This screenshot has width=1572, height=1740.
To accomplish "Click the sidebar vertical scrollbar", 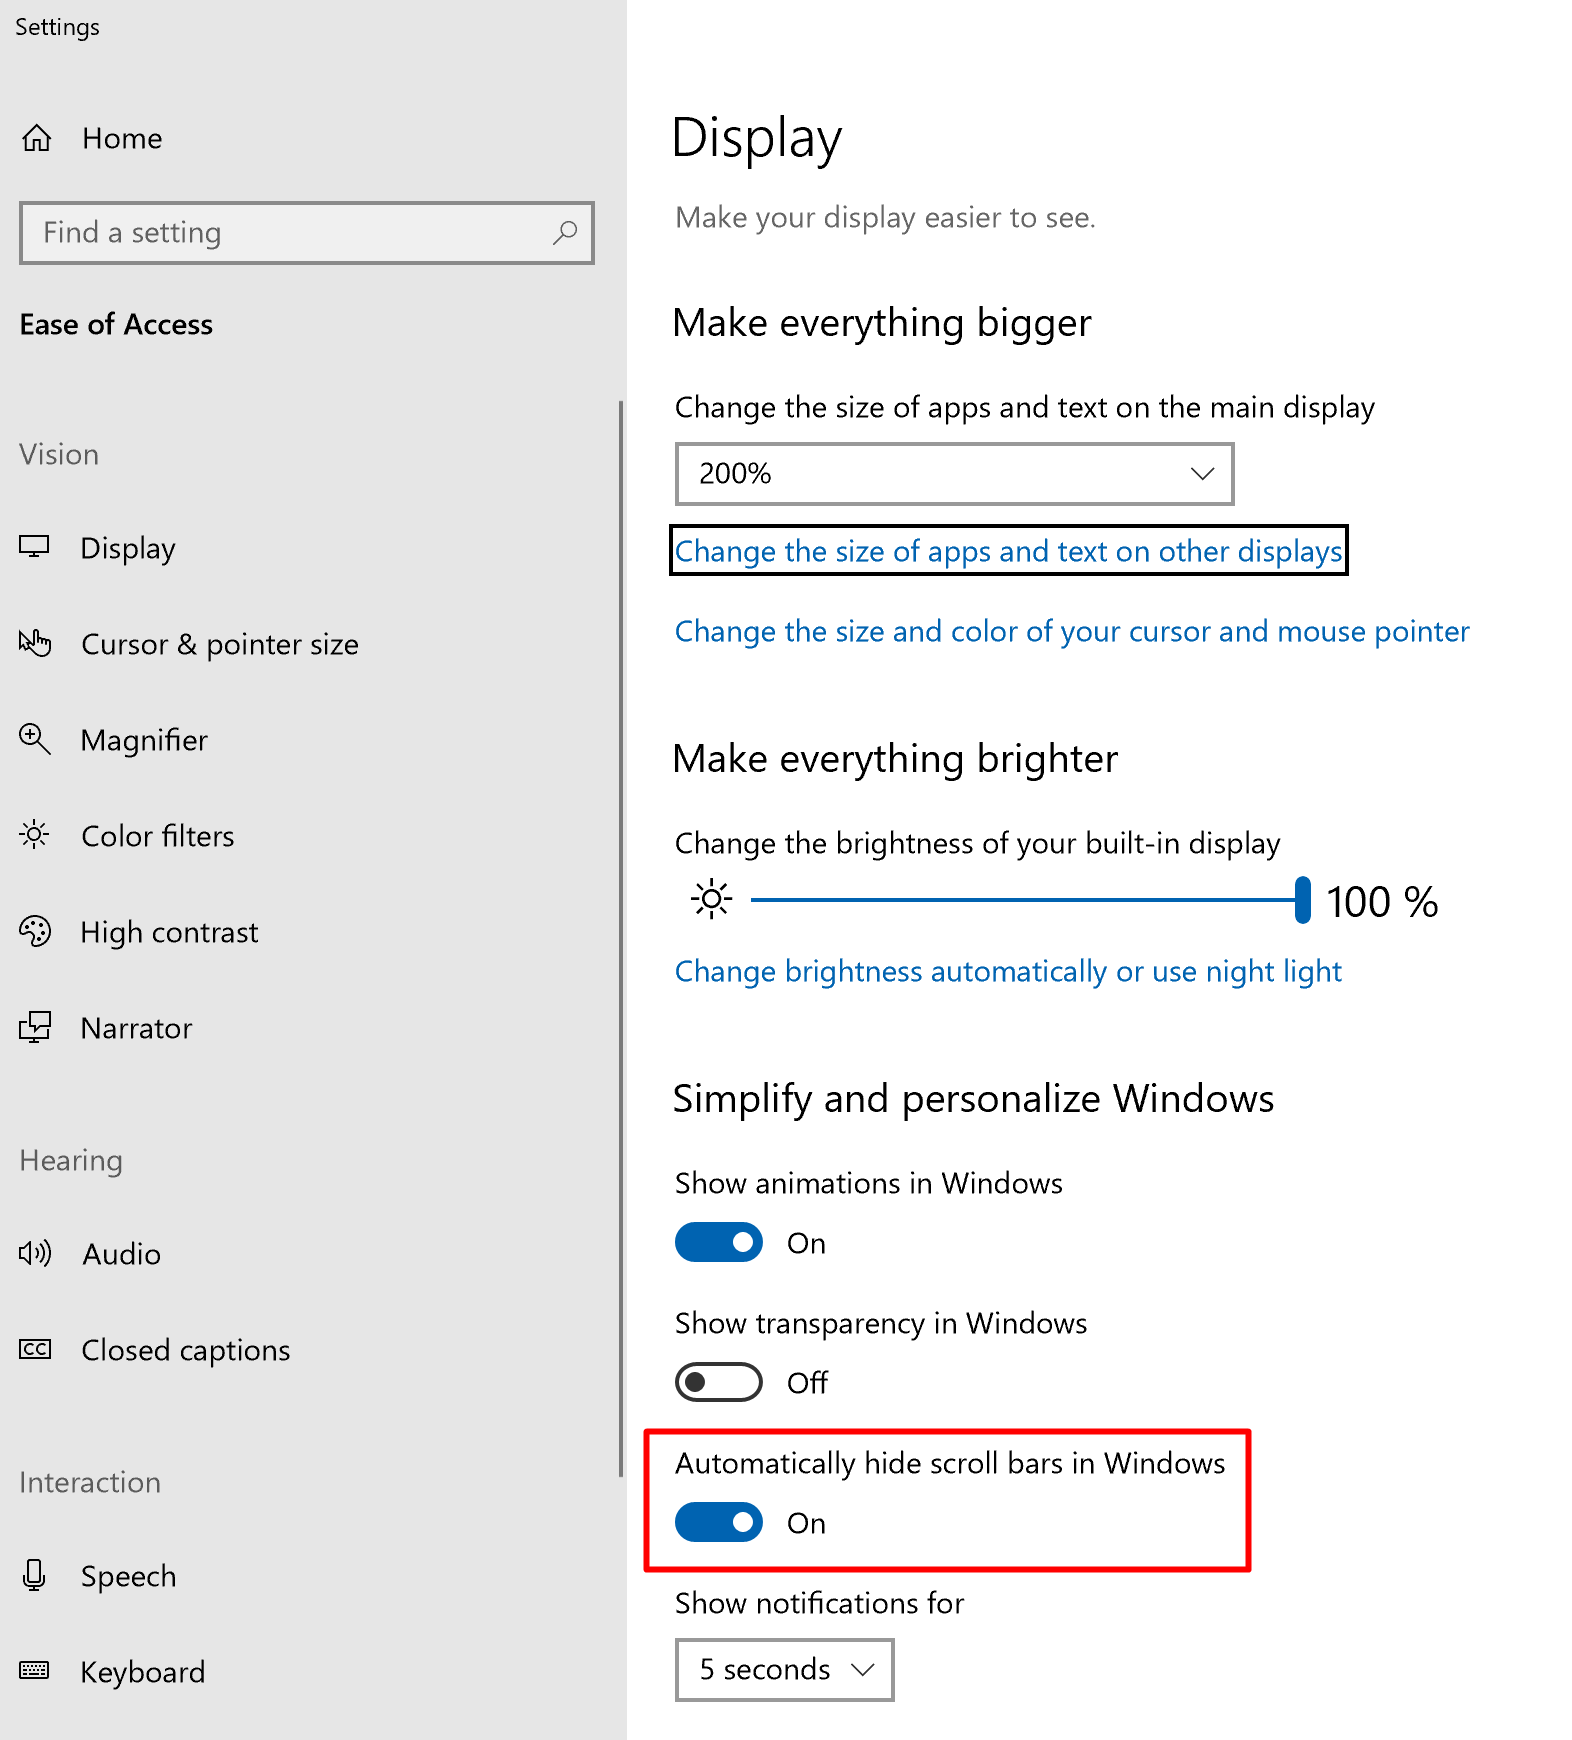I will [x=620, y=938].
